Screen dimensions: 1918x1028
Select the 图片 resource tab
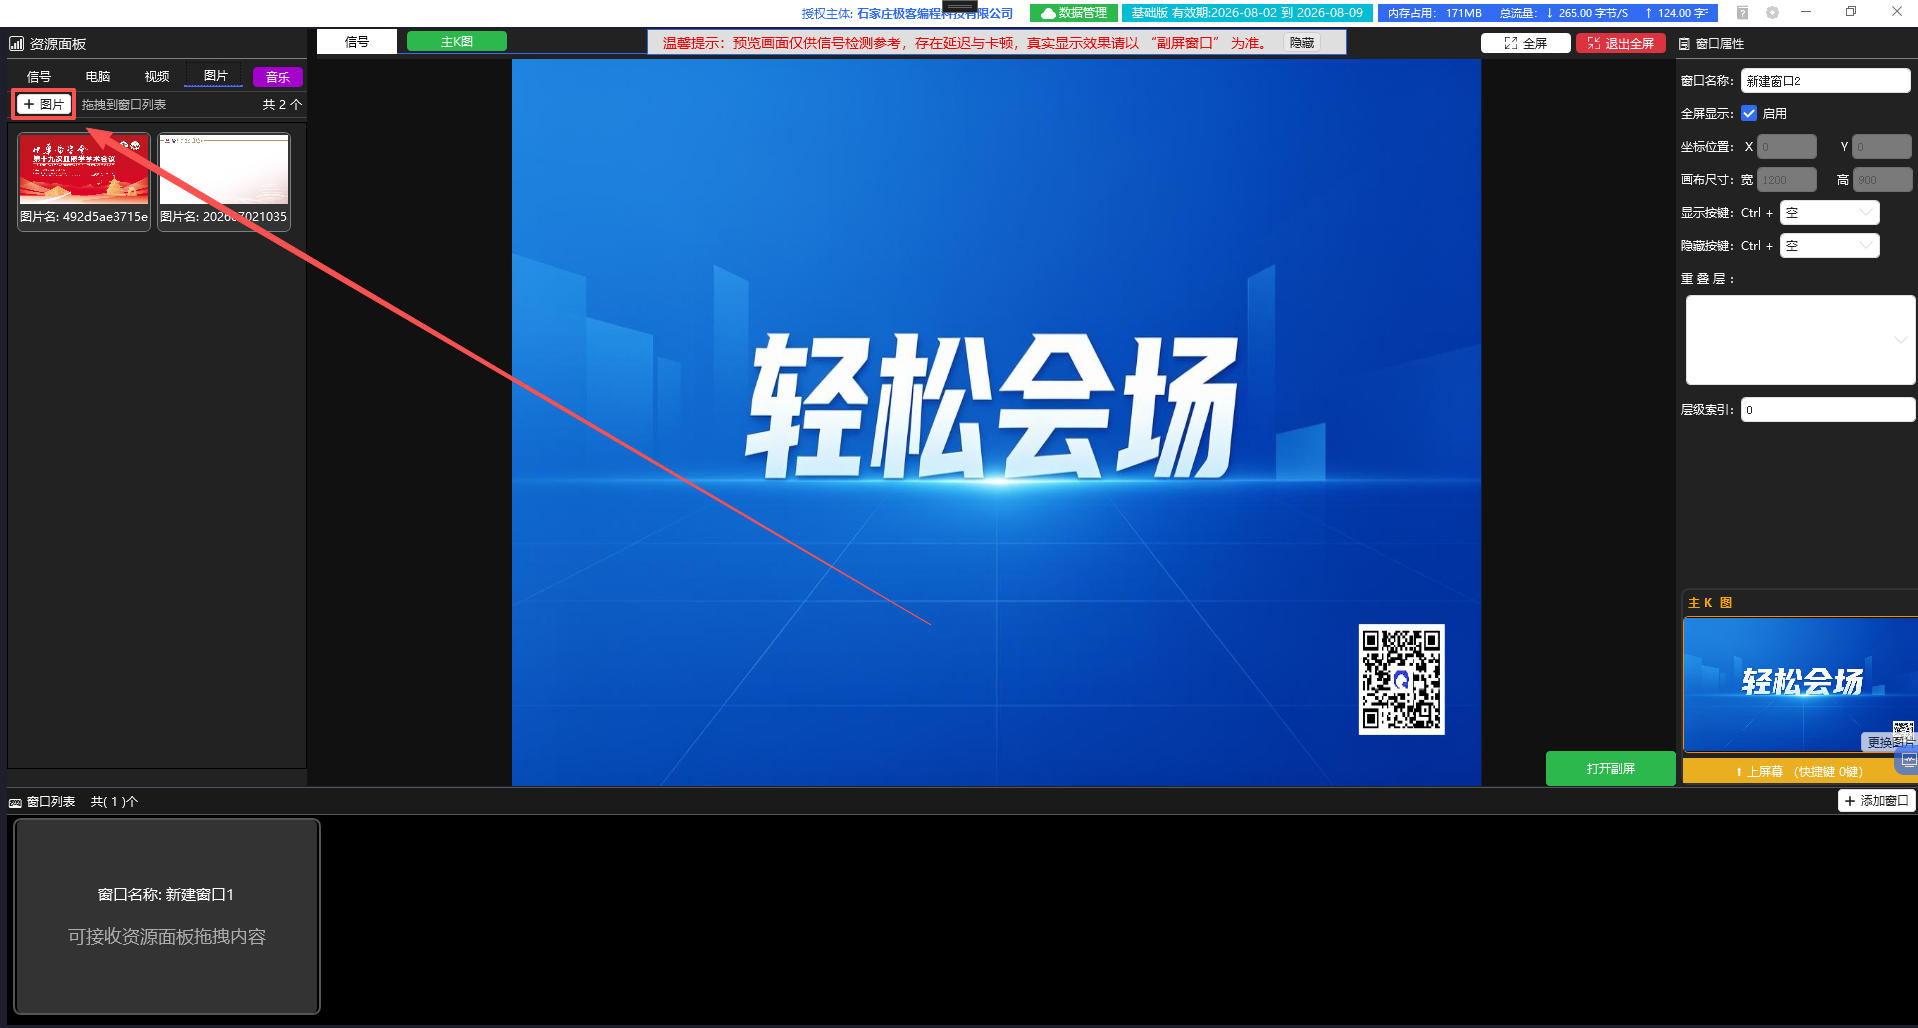pyautogui.click(x=215, y=76)
